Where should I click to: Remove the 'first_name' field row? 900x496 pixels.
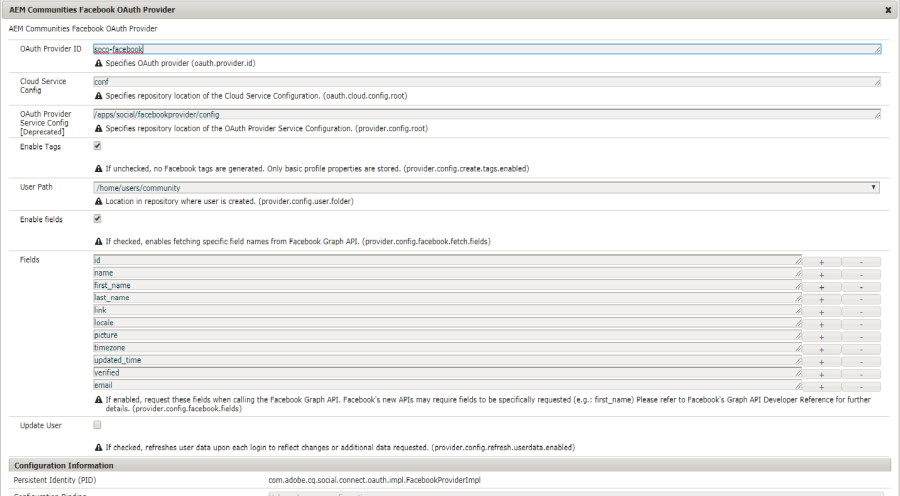point(861,287)
